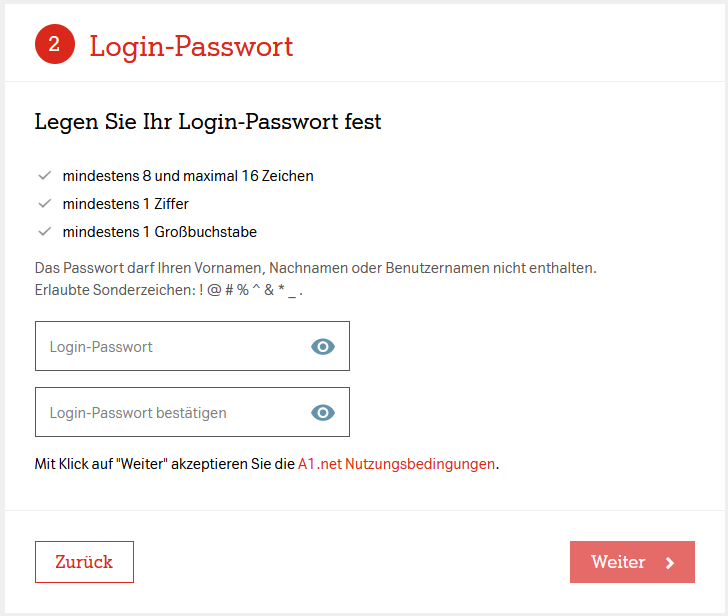Continue with the Weiter button
The image size is (728, 616).
(x=620, y=562)
